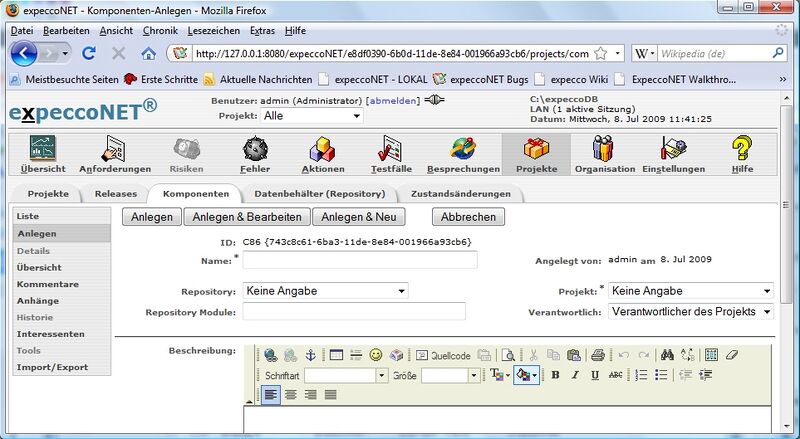Toggle italic formatting

pos(575,375)
